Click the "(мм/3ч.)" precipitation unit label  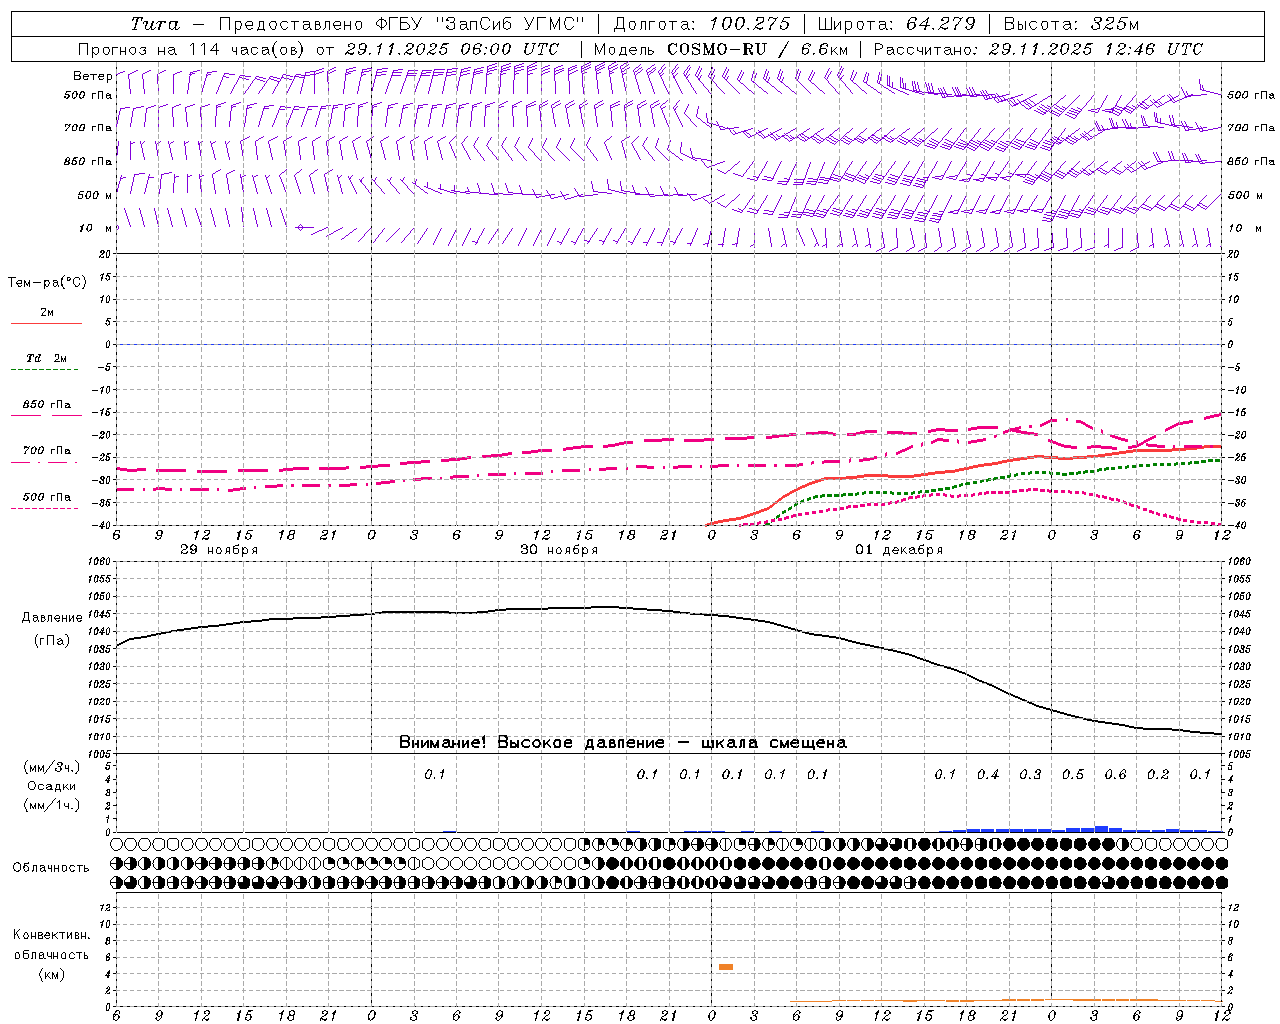(x=51, y=767)
